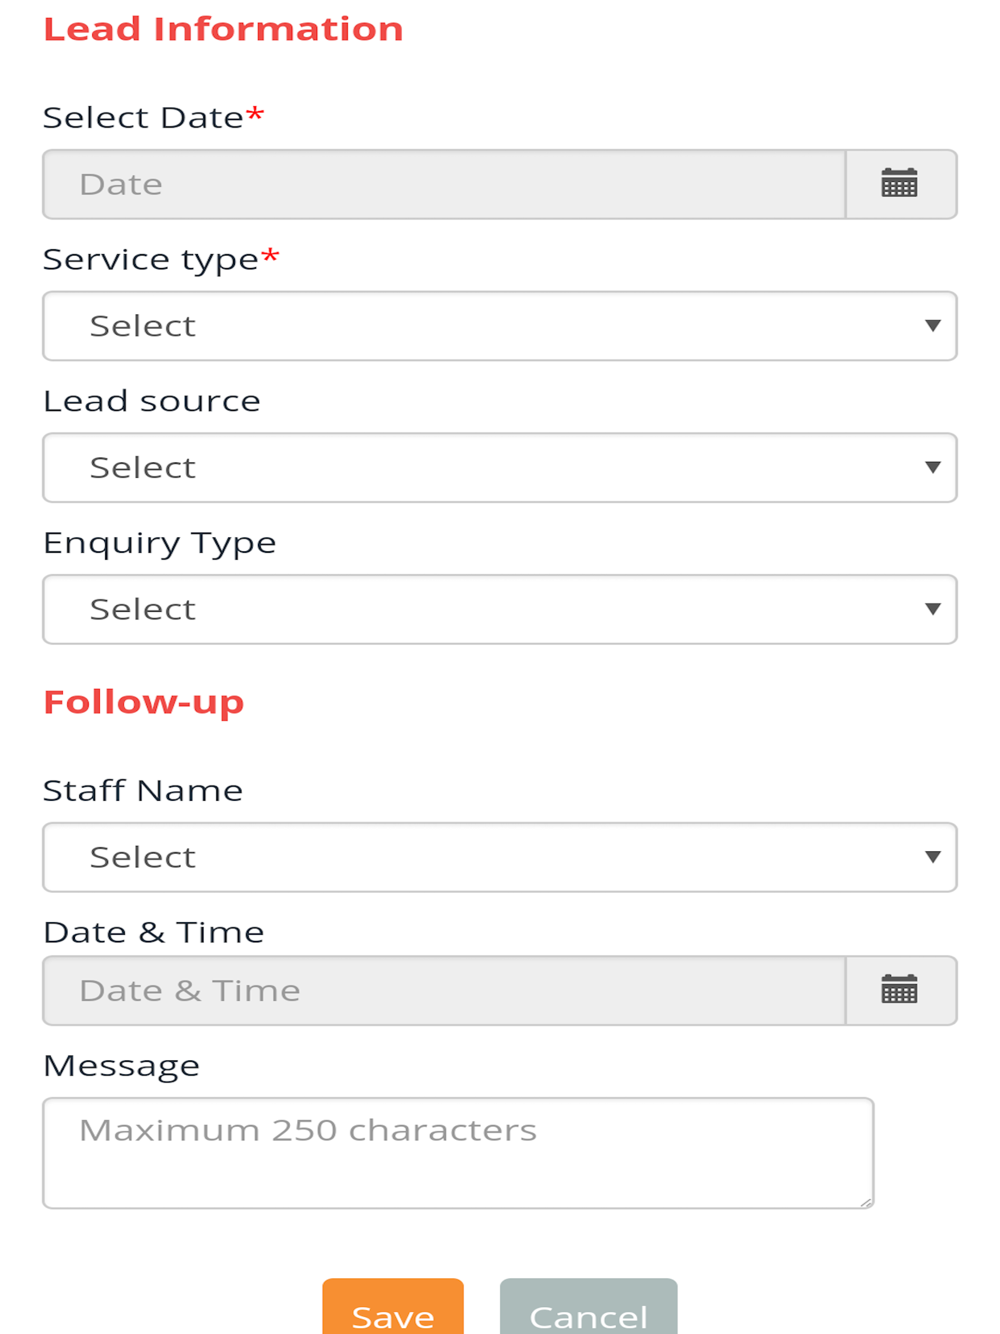The height and width of the screenshot is (1334, 1000).
Task: Save the lead form
Action: pyautogui.click(x=393, y=1310)
